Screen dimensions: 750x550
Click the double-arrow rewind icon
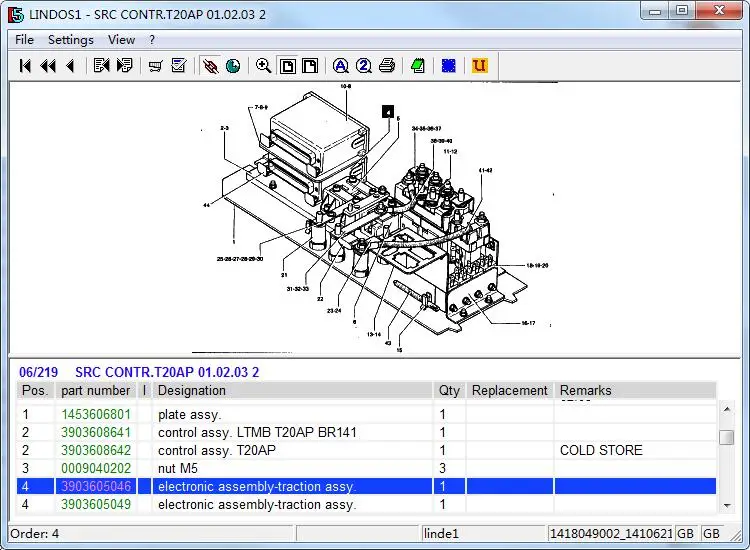pyautogui.click(x=48, y=66)
